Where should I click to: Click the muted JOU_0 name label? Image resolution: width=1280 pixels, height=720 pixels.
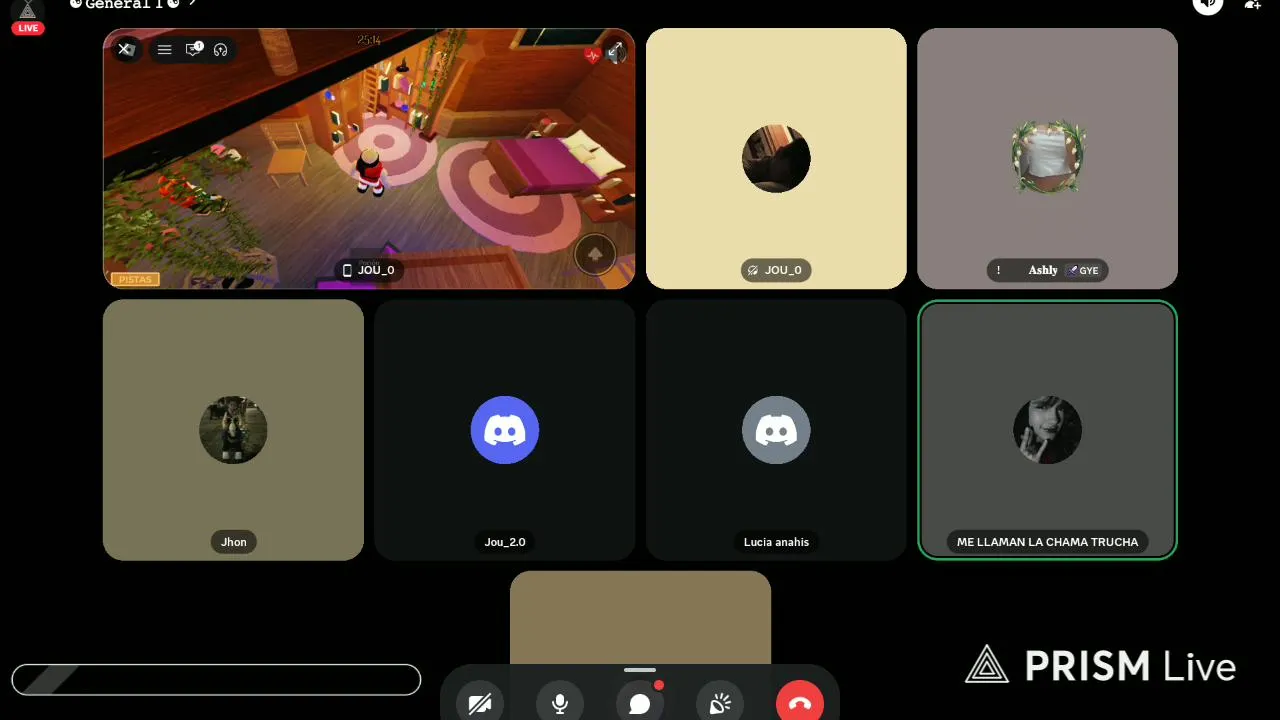(776, 270)
